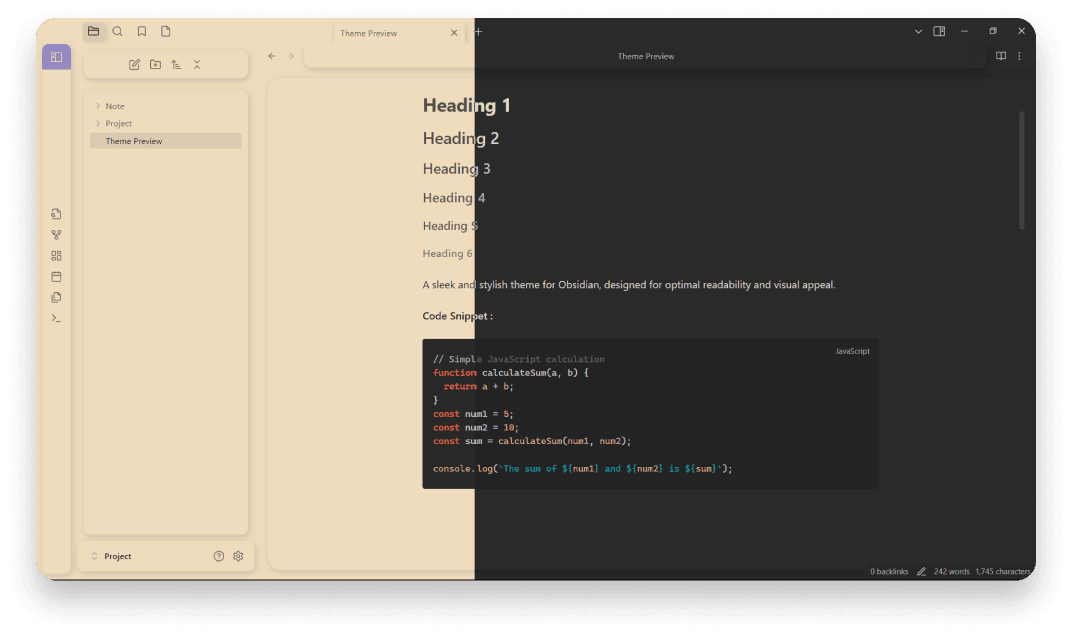Image resolution: width=1072 pixels, height=634 pixels.
Task: Click the editor vertical scrollbar
Action: 1021,170
